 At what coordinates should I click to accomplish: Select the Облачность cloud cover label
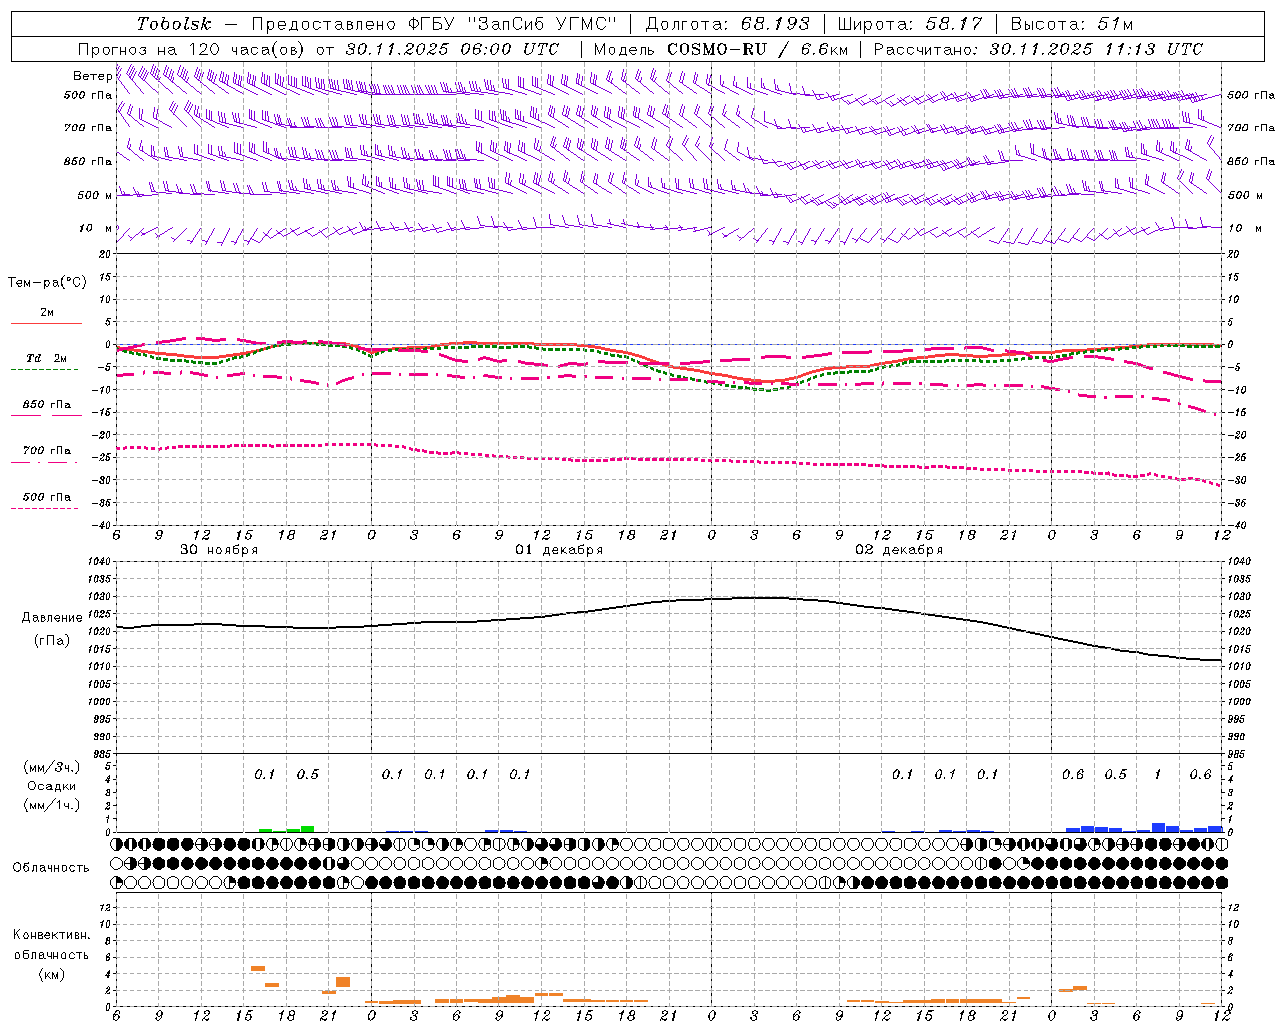(51, 868)
